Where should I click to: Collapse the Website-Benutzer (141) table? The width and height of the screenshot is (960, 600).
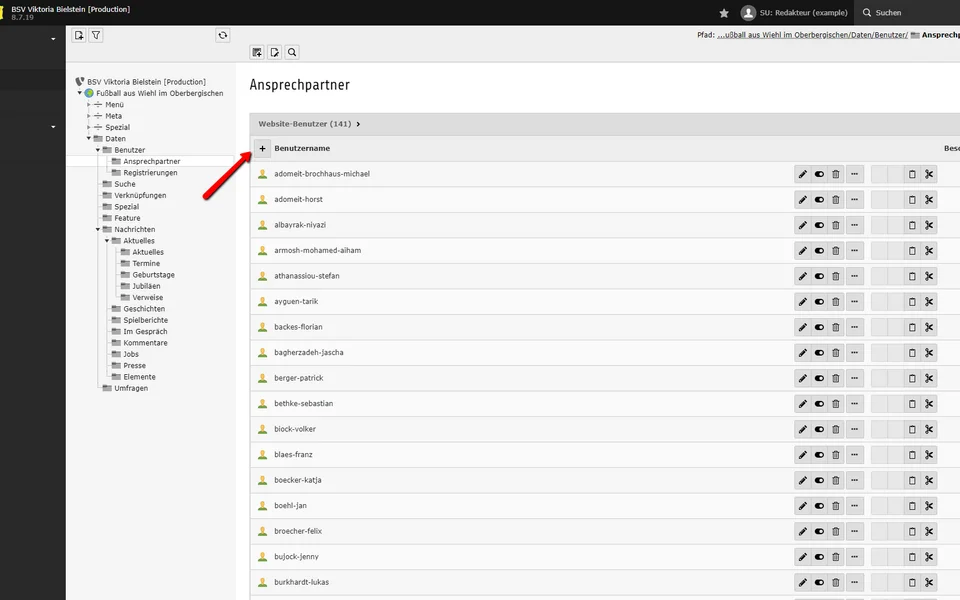(358, 124)
